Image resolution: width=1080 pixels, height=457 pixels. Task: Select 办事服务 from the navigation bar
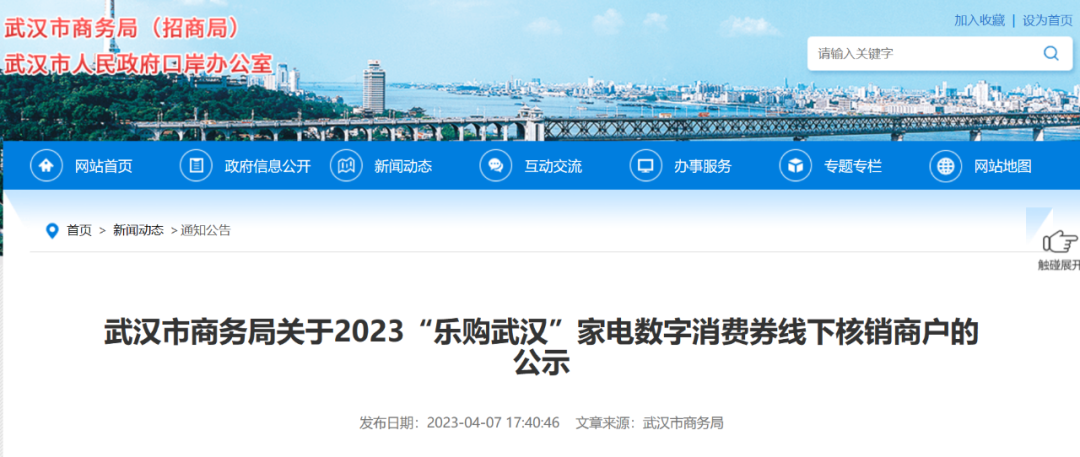tap(702, 167)
